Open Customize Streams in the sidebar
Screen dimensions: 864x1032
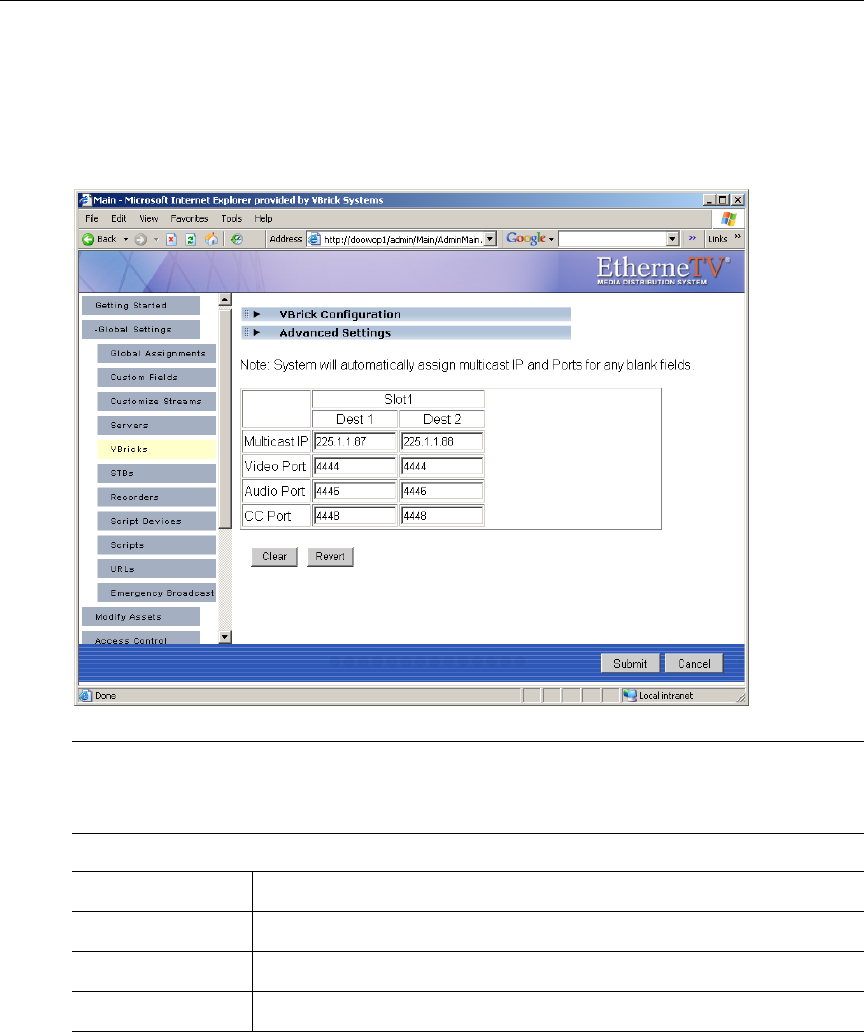[x=157, y=401]
